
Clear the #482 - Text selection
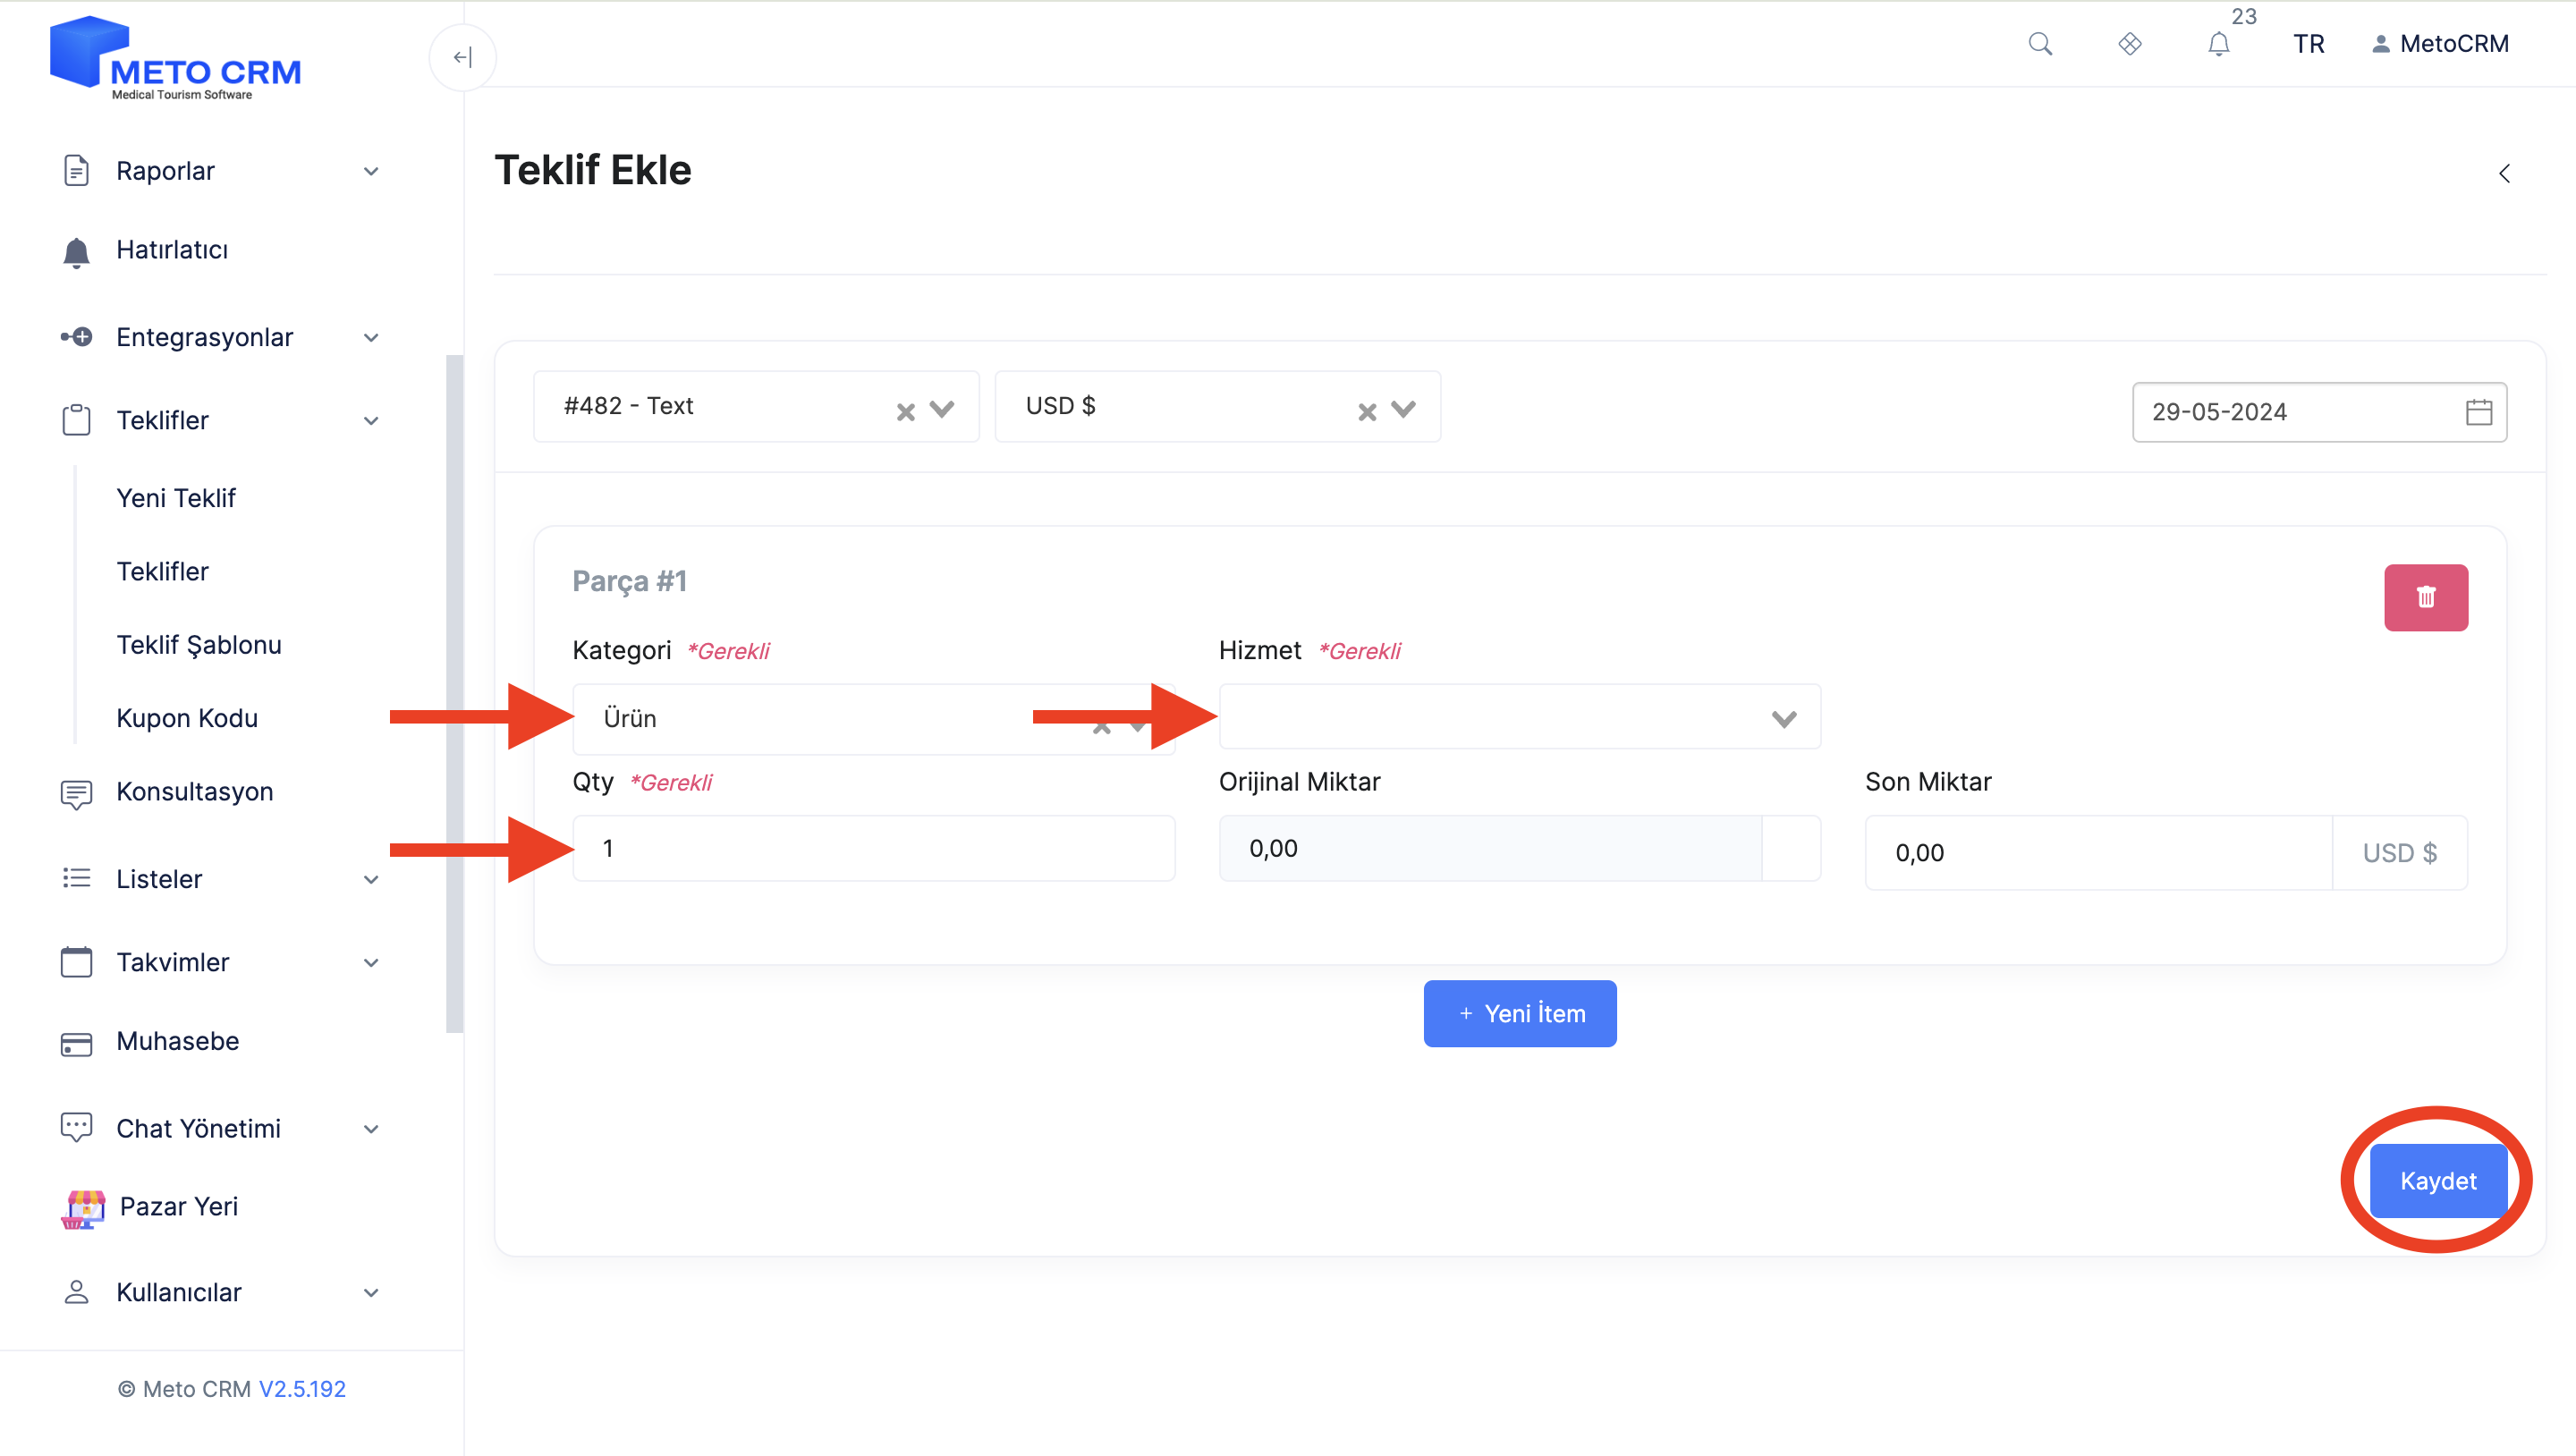pos(905,411)
